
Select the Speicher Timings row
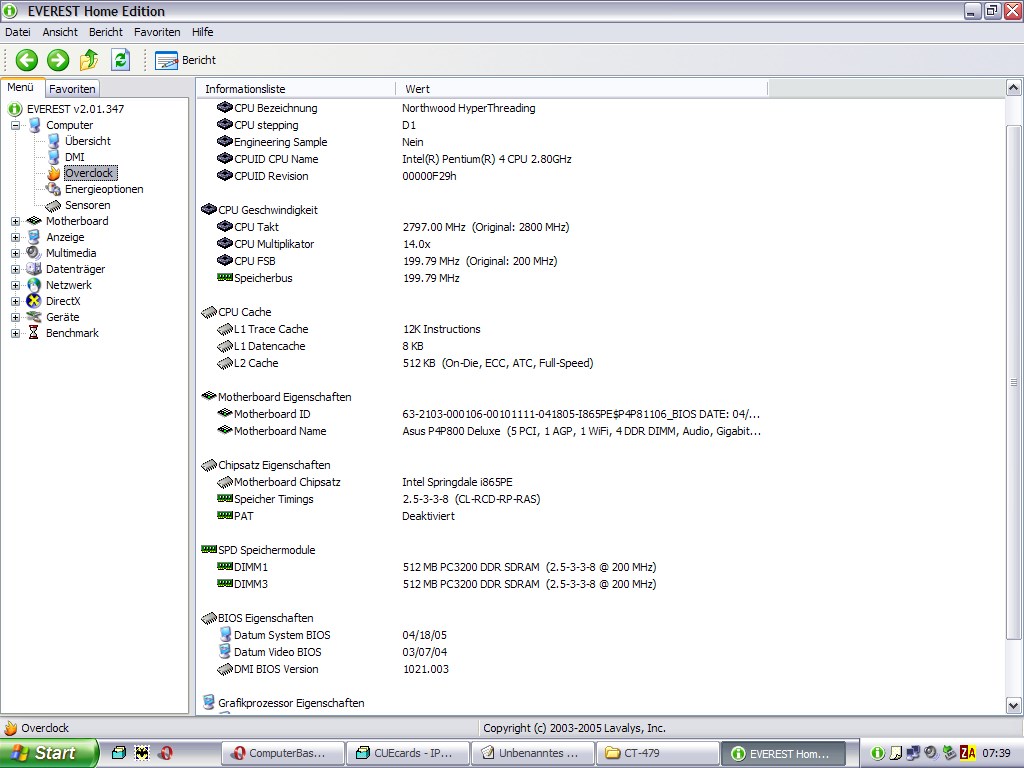[483, 499]
